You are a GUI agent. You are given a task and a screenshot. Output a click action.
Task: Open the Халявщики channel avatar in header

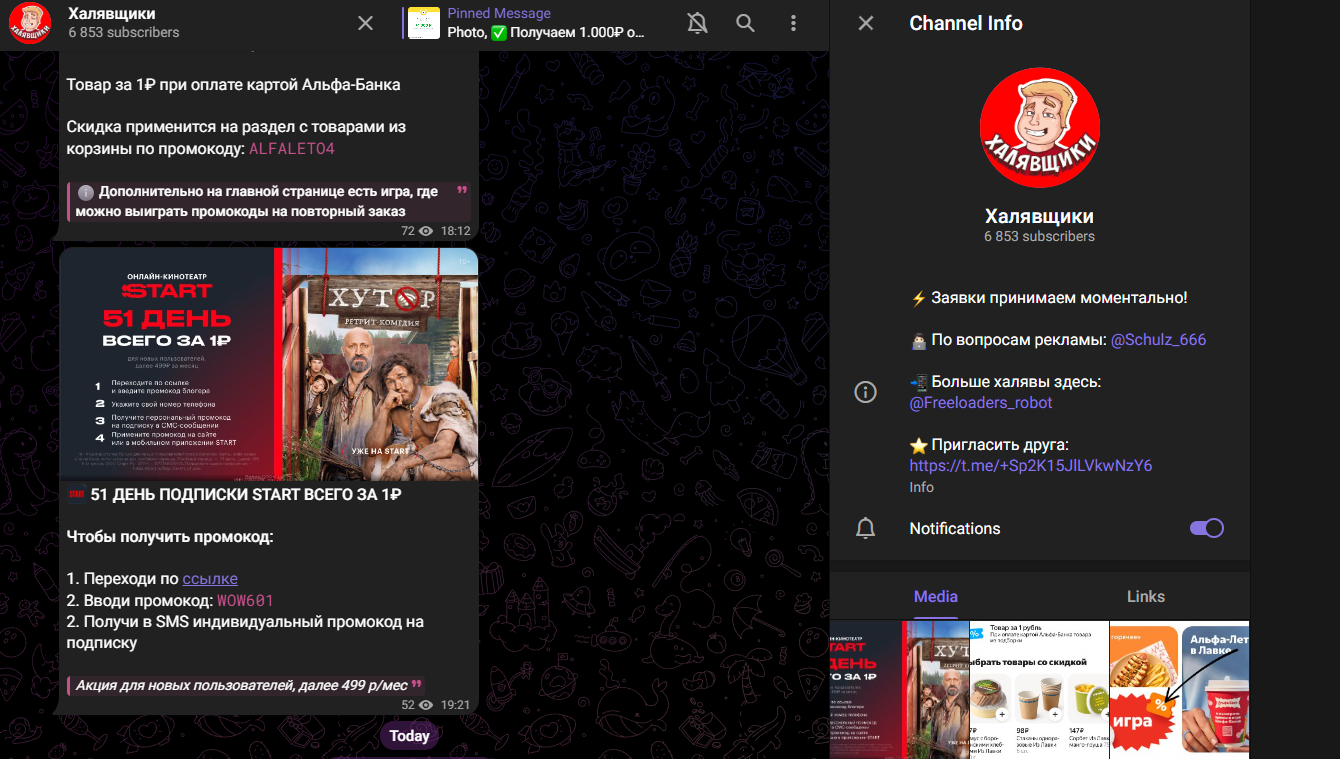pyautogui.click(x=30, y=22)
